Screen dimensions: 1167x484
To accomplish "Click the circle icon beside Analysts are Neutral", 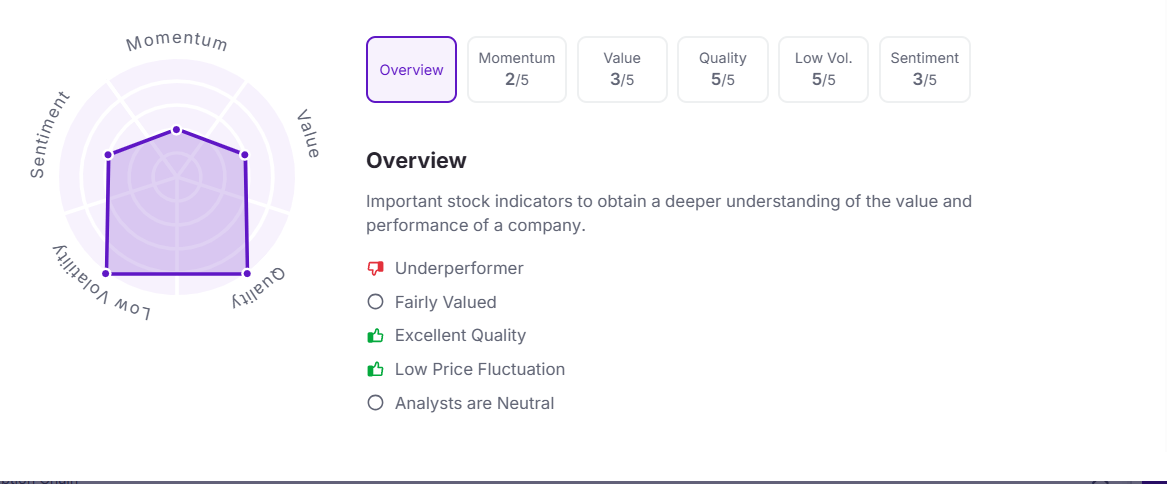I will [x=376, y=404].
